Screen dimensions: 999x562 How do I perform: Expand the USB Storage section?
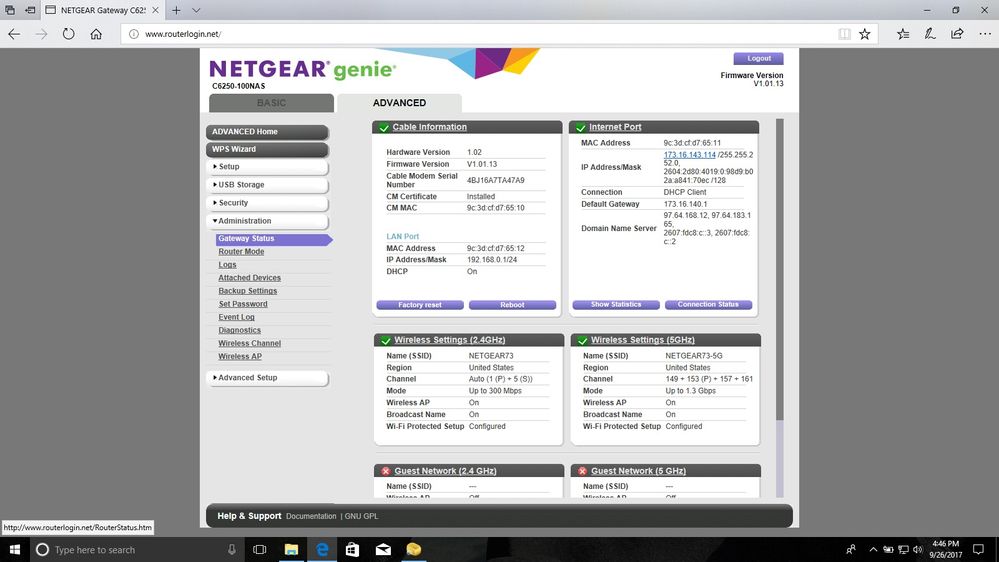pos(267,185)
